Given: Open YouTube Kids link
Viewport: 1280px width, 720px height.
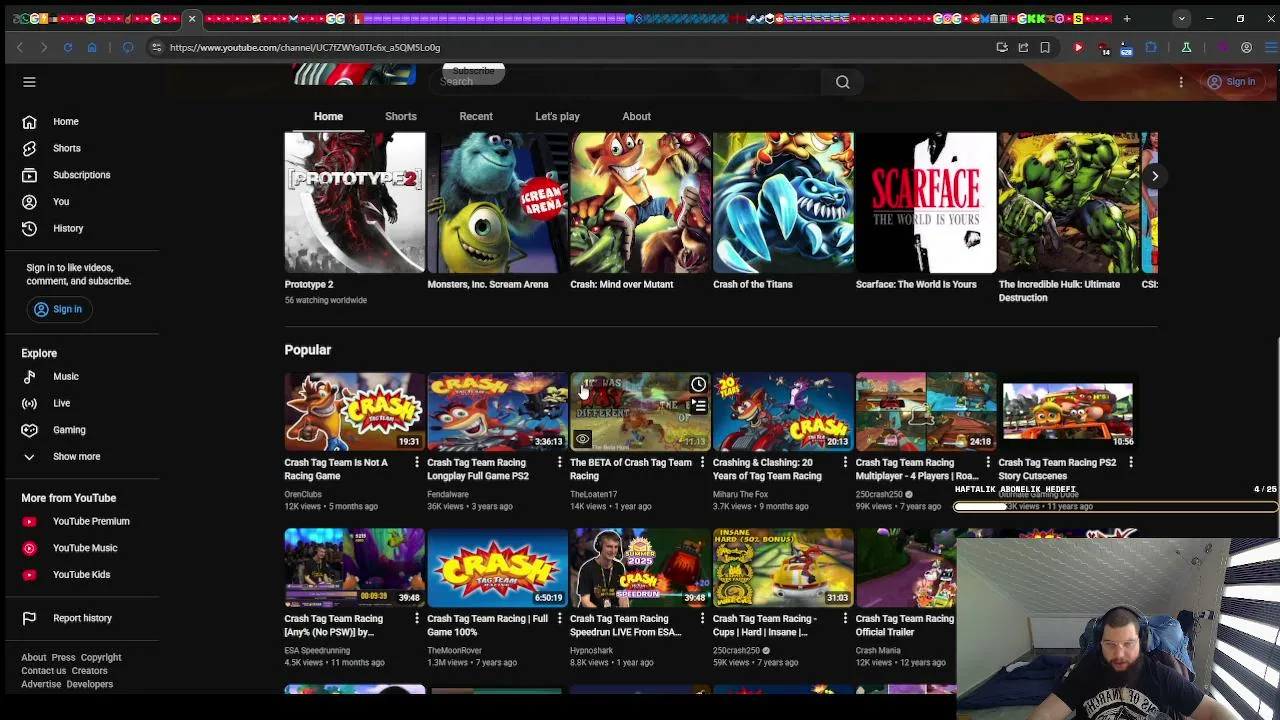Looking at the screenshot, I should point(80,575).
